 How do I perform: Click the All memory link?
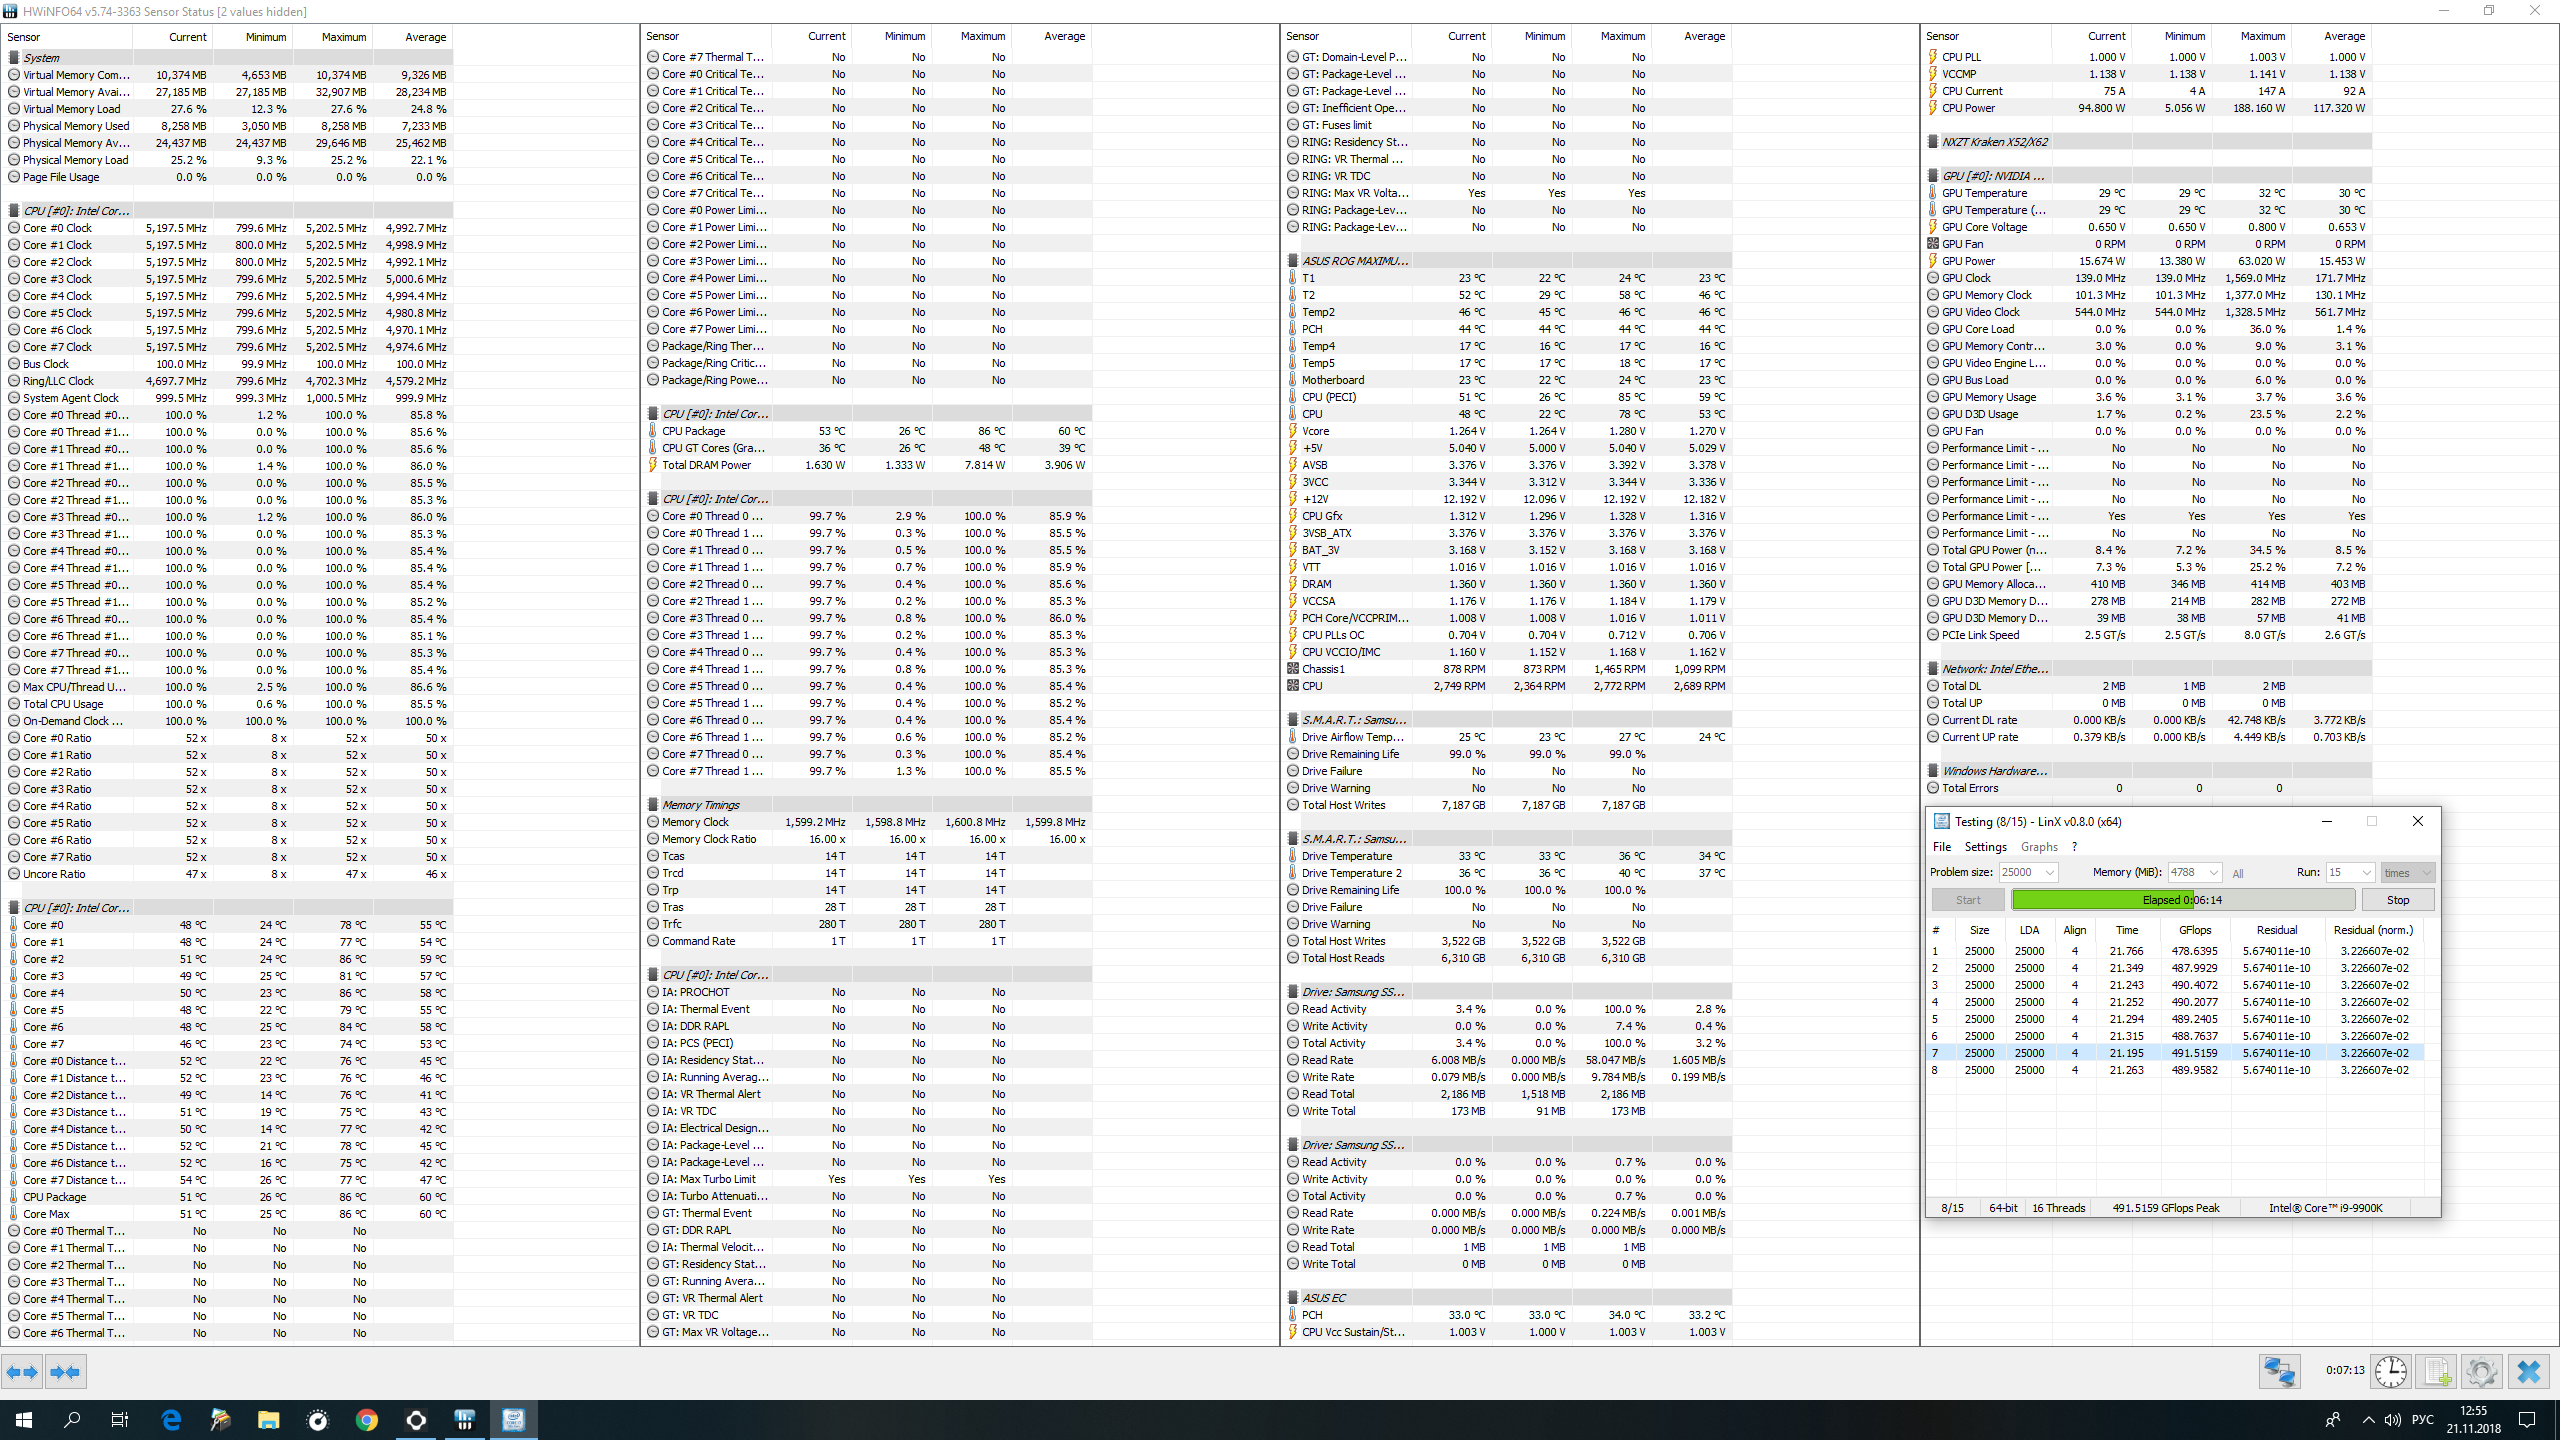pos(2238,873)
